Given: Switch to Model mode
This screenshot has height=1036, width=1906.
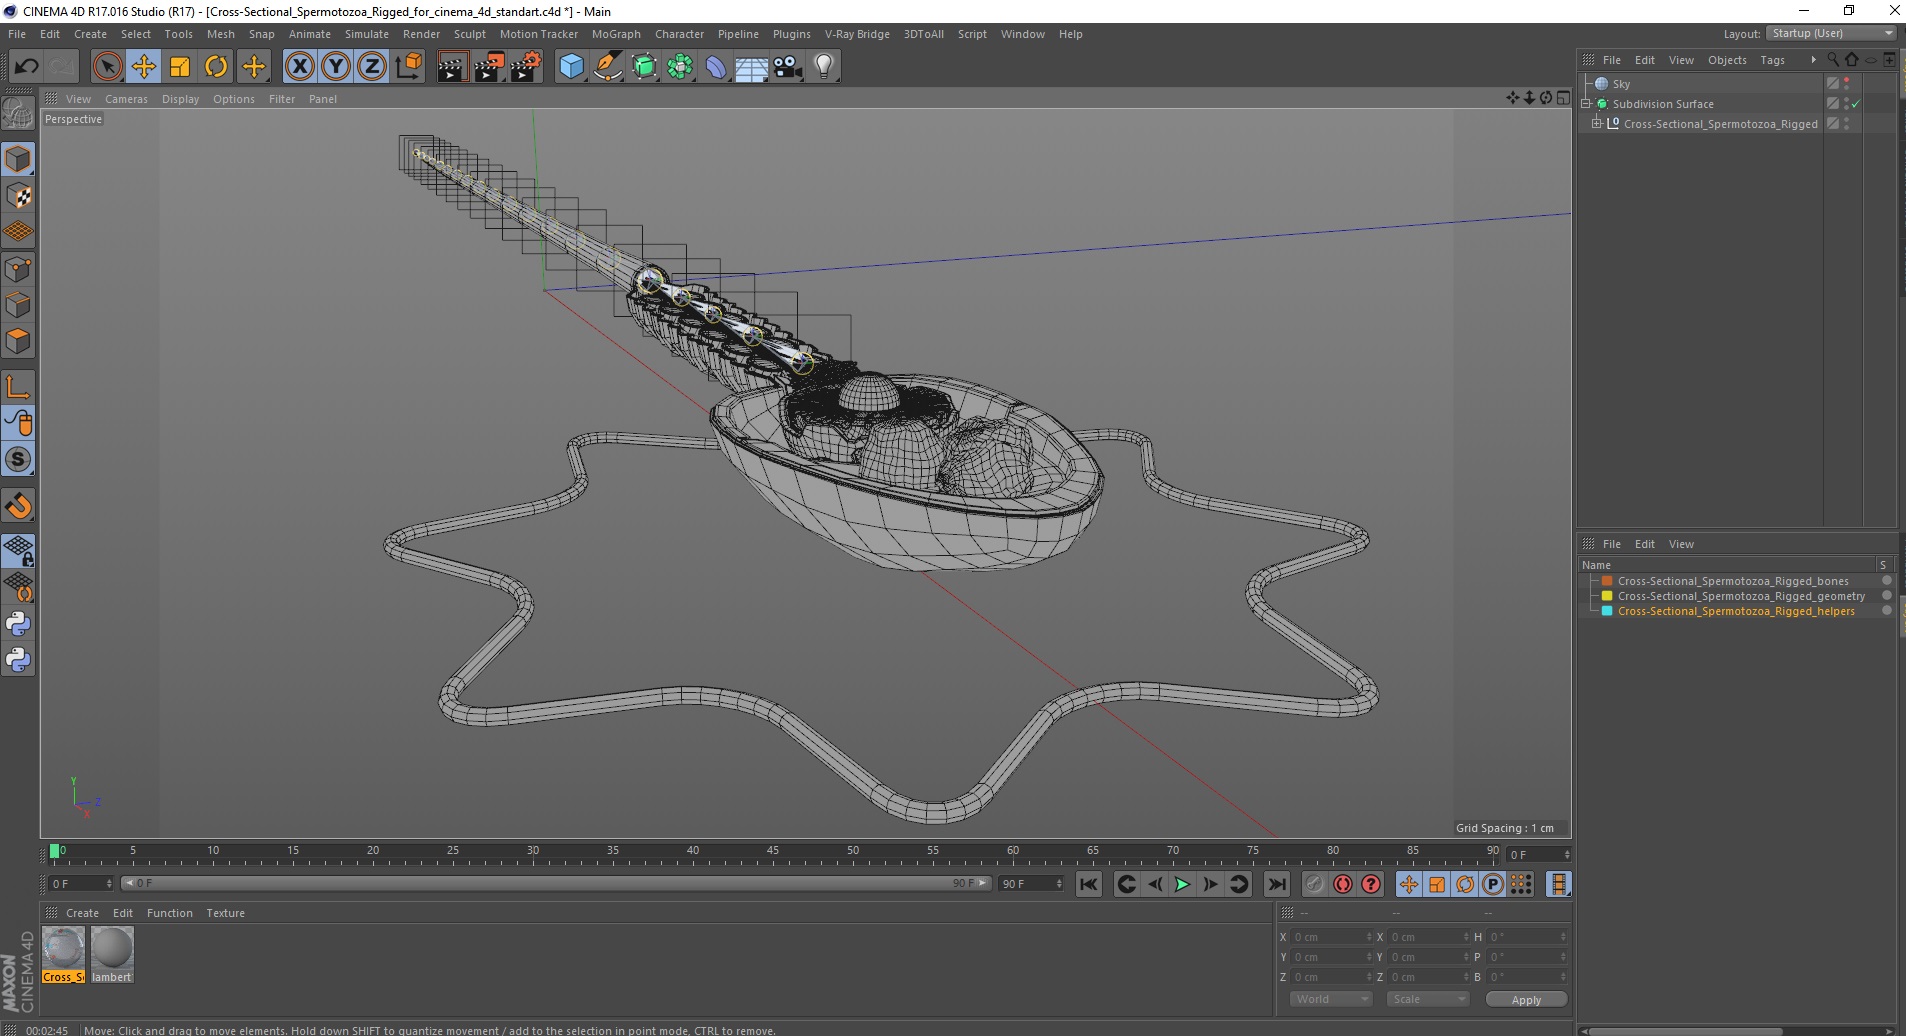Looking at the screenshot, I should 18,159.
